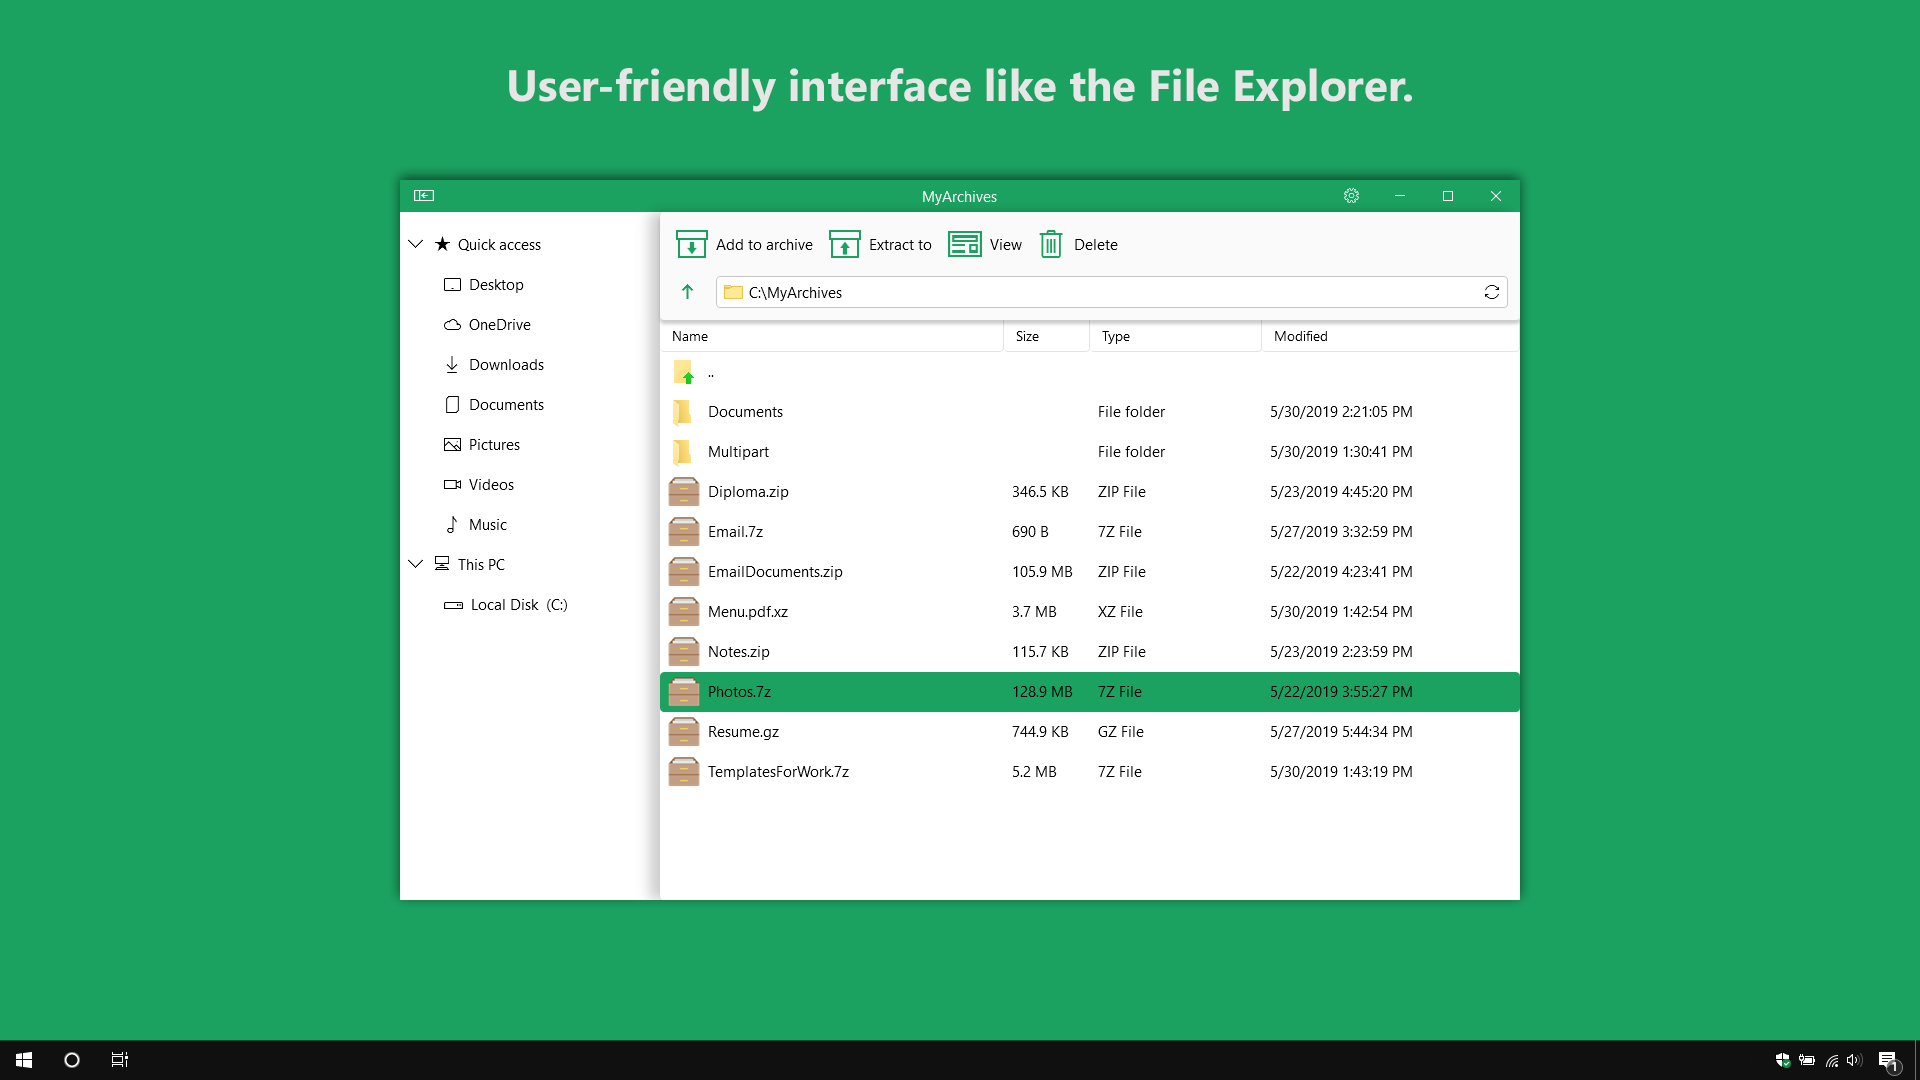Go up one folder level arrow
Screen dimensions: 1920x1080
[x=687, y=292]
